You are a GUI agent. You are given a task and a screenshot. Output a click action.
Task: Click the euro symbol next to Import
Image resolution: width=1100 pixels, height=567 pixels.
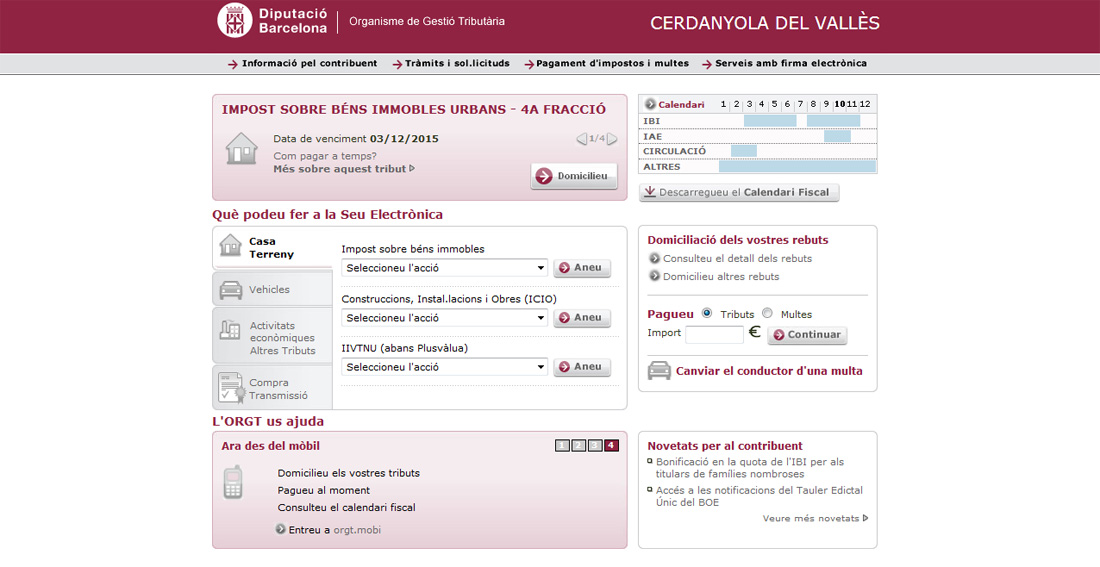pyautogui.click(x=754, y=332)
